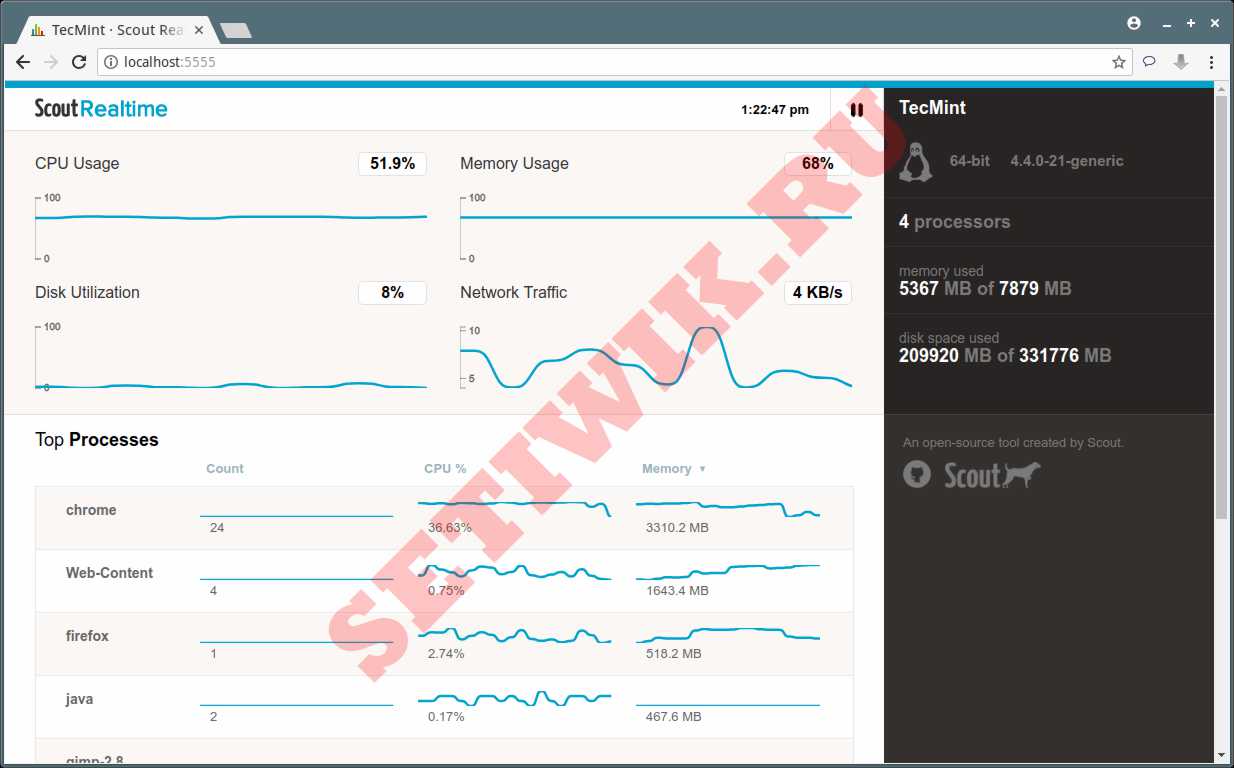Click the 4.4.0-21-generic kernel version

point(1067,161)
